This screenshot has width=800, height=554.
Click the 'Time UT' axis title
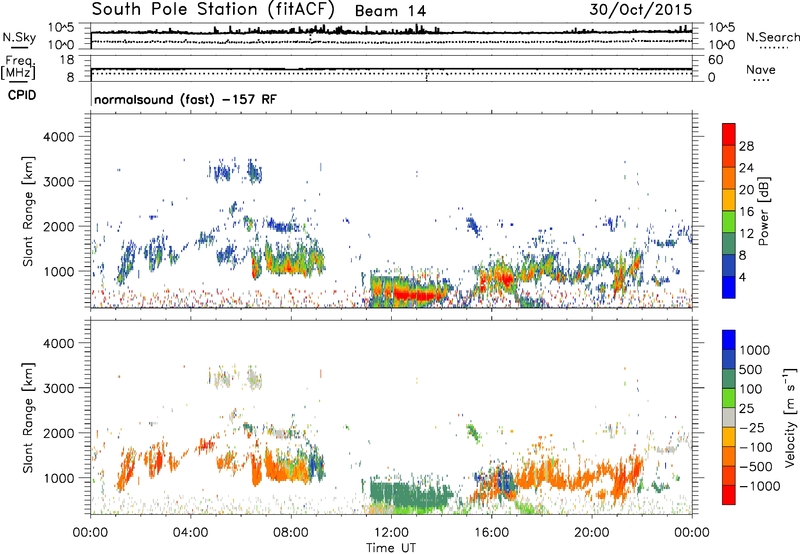391,548
